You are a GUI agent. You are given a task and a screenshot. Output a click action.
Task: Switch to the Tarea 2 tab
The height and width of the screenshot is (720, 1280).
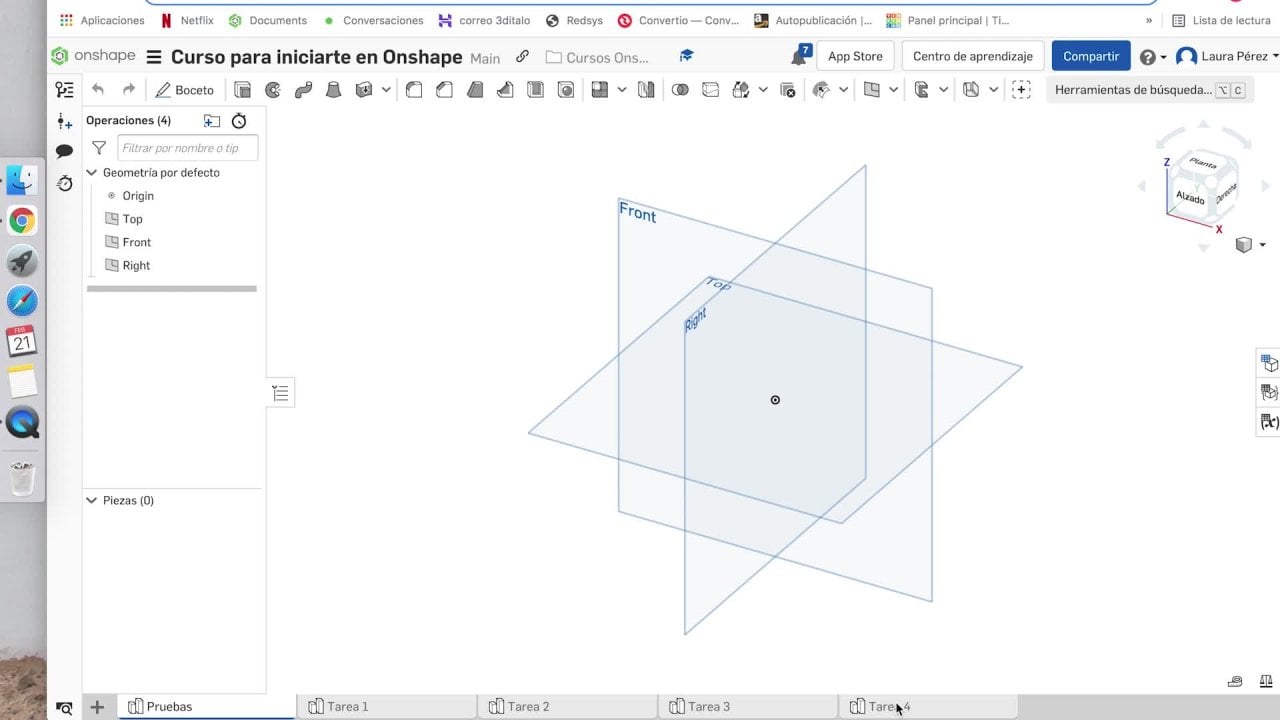point(528,706)
